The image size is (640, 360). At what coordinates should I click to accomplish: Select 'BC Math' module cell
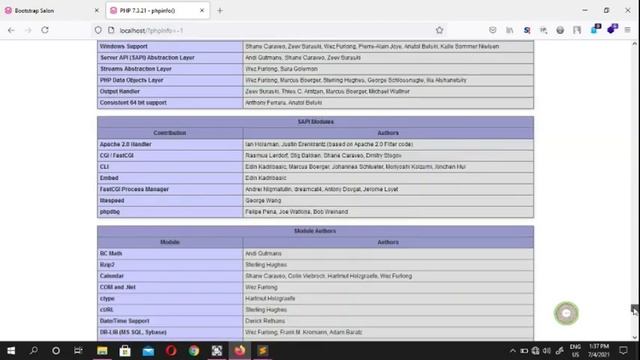tap(170, 253)
